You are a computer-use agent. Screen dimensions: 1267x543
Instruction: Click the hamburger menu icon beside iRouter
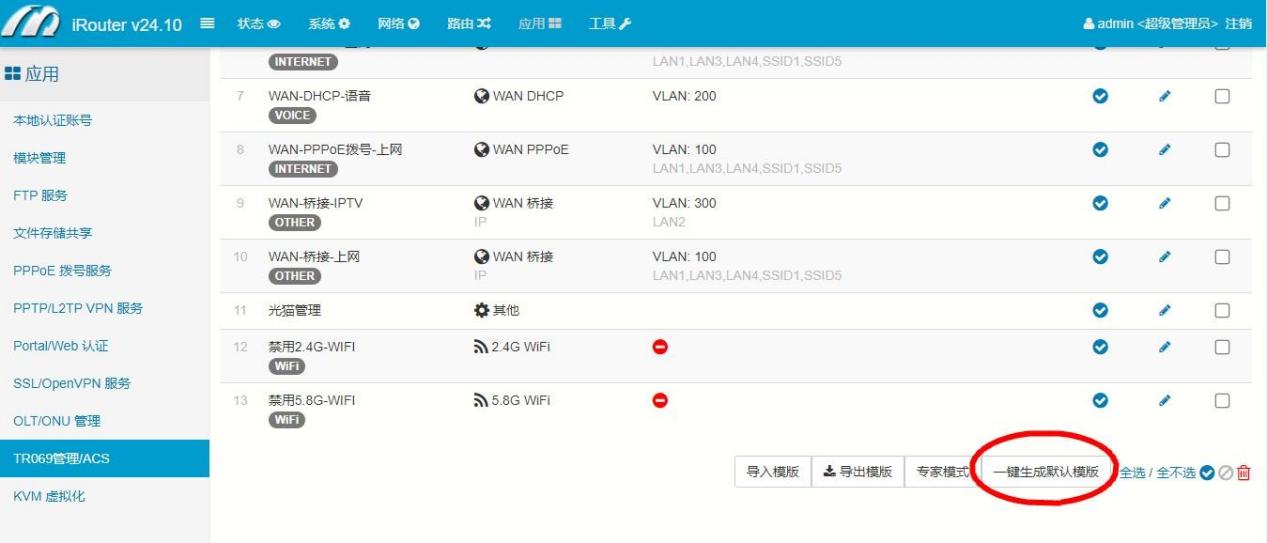coord(208,23)
